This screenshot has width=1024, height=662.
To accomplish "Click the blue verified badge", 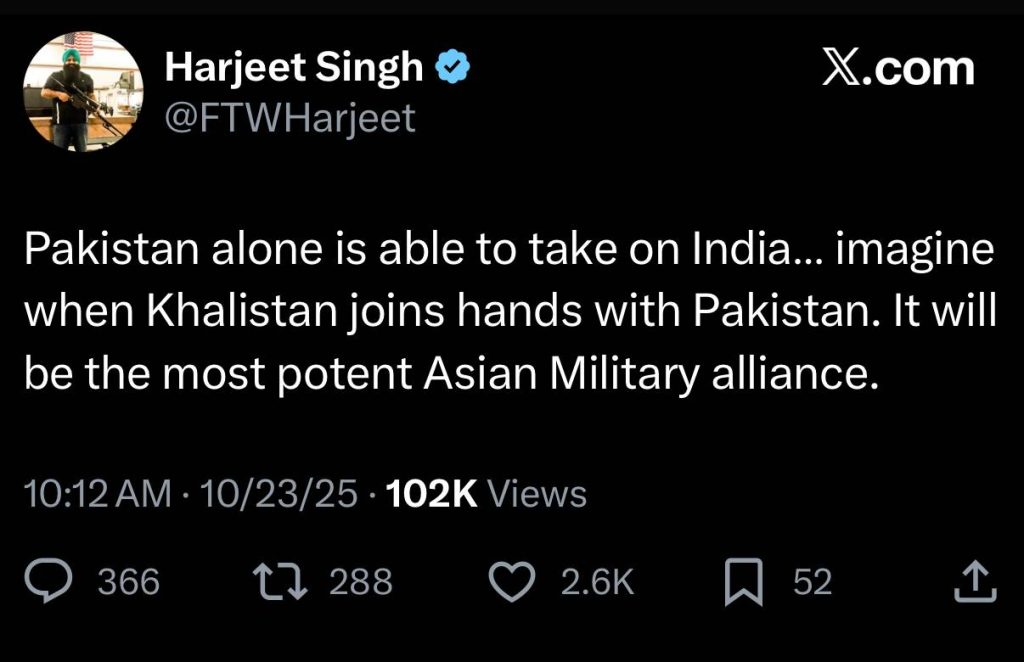I will (x=453, y=69).
